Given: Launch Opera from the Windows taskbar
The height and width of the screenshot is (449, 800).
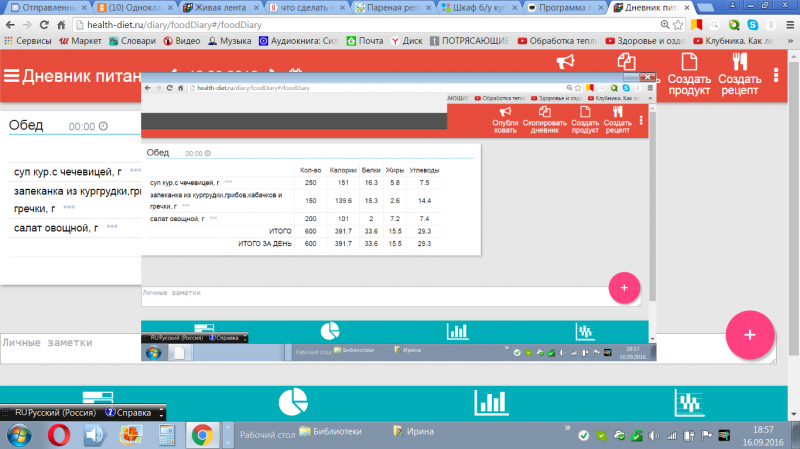Looking at the screenshot, I should 59,434.
